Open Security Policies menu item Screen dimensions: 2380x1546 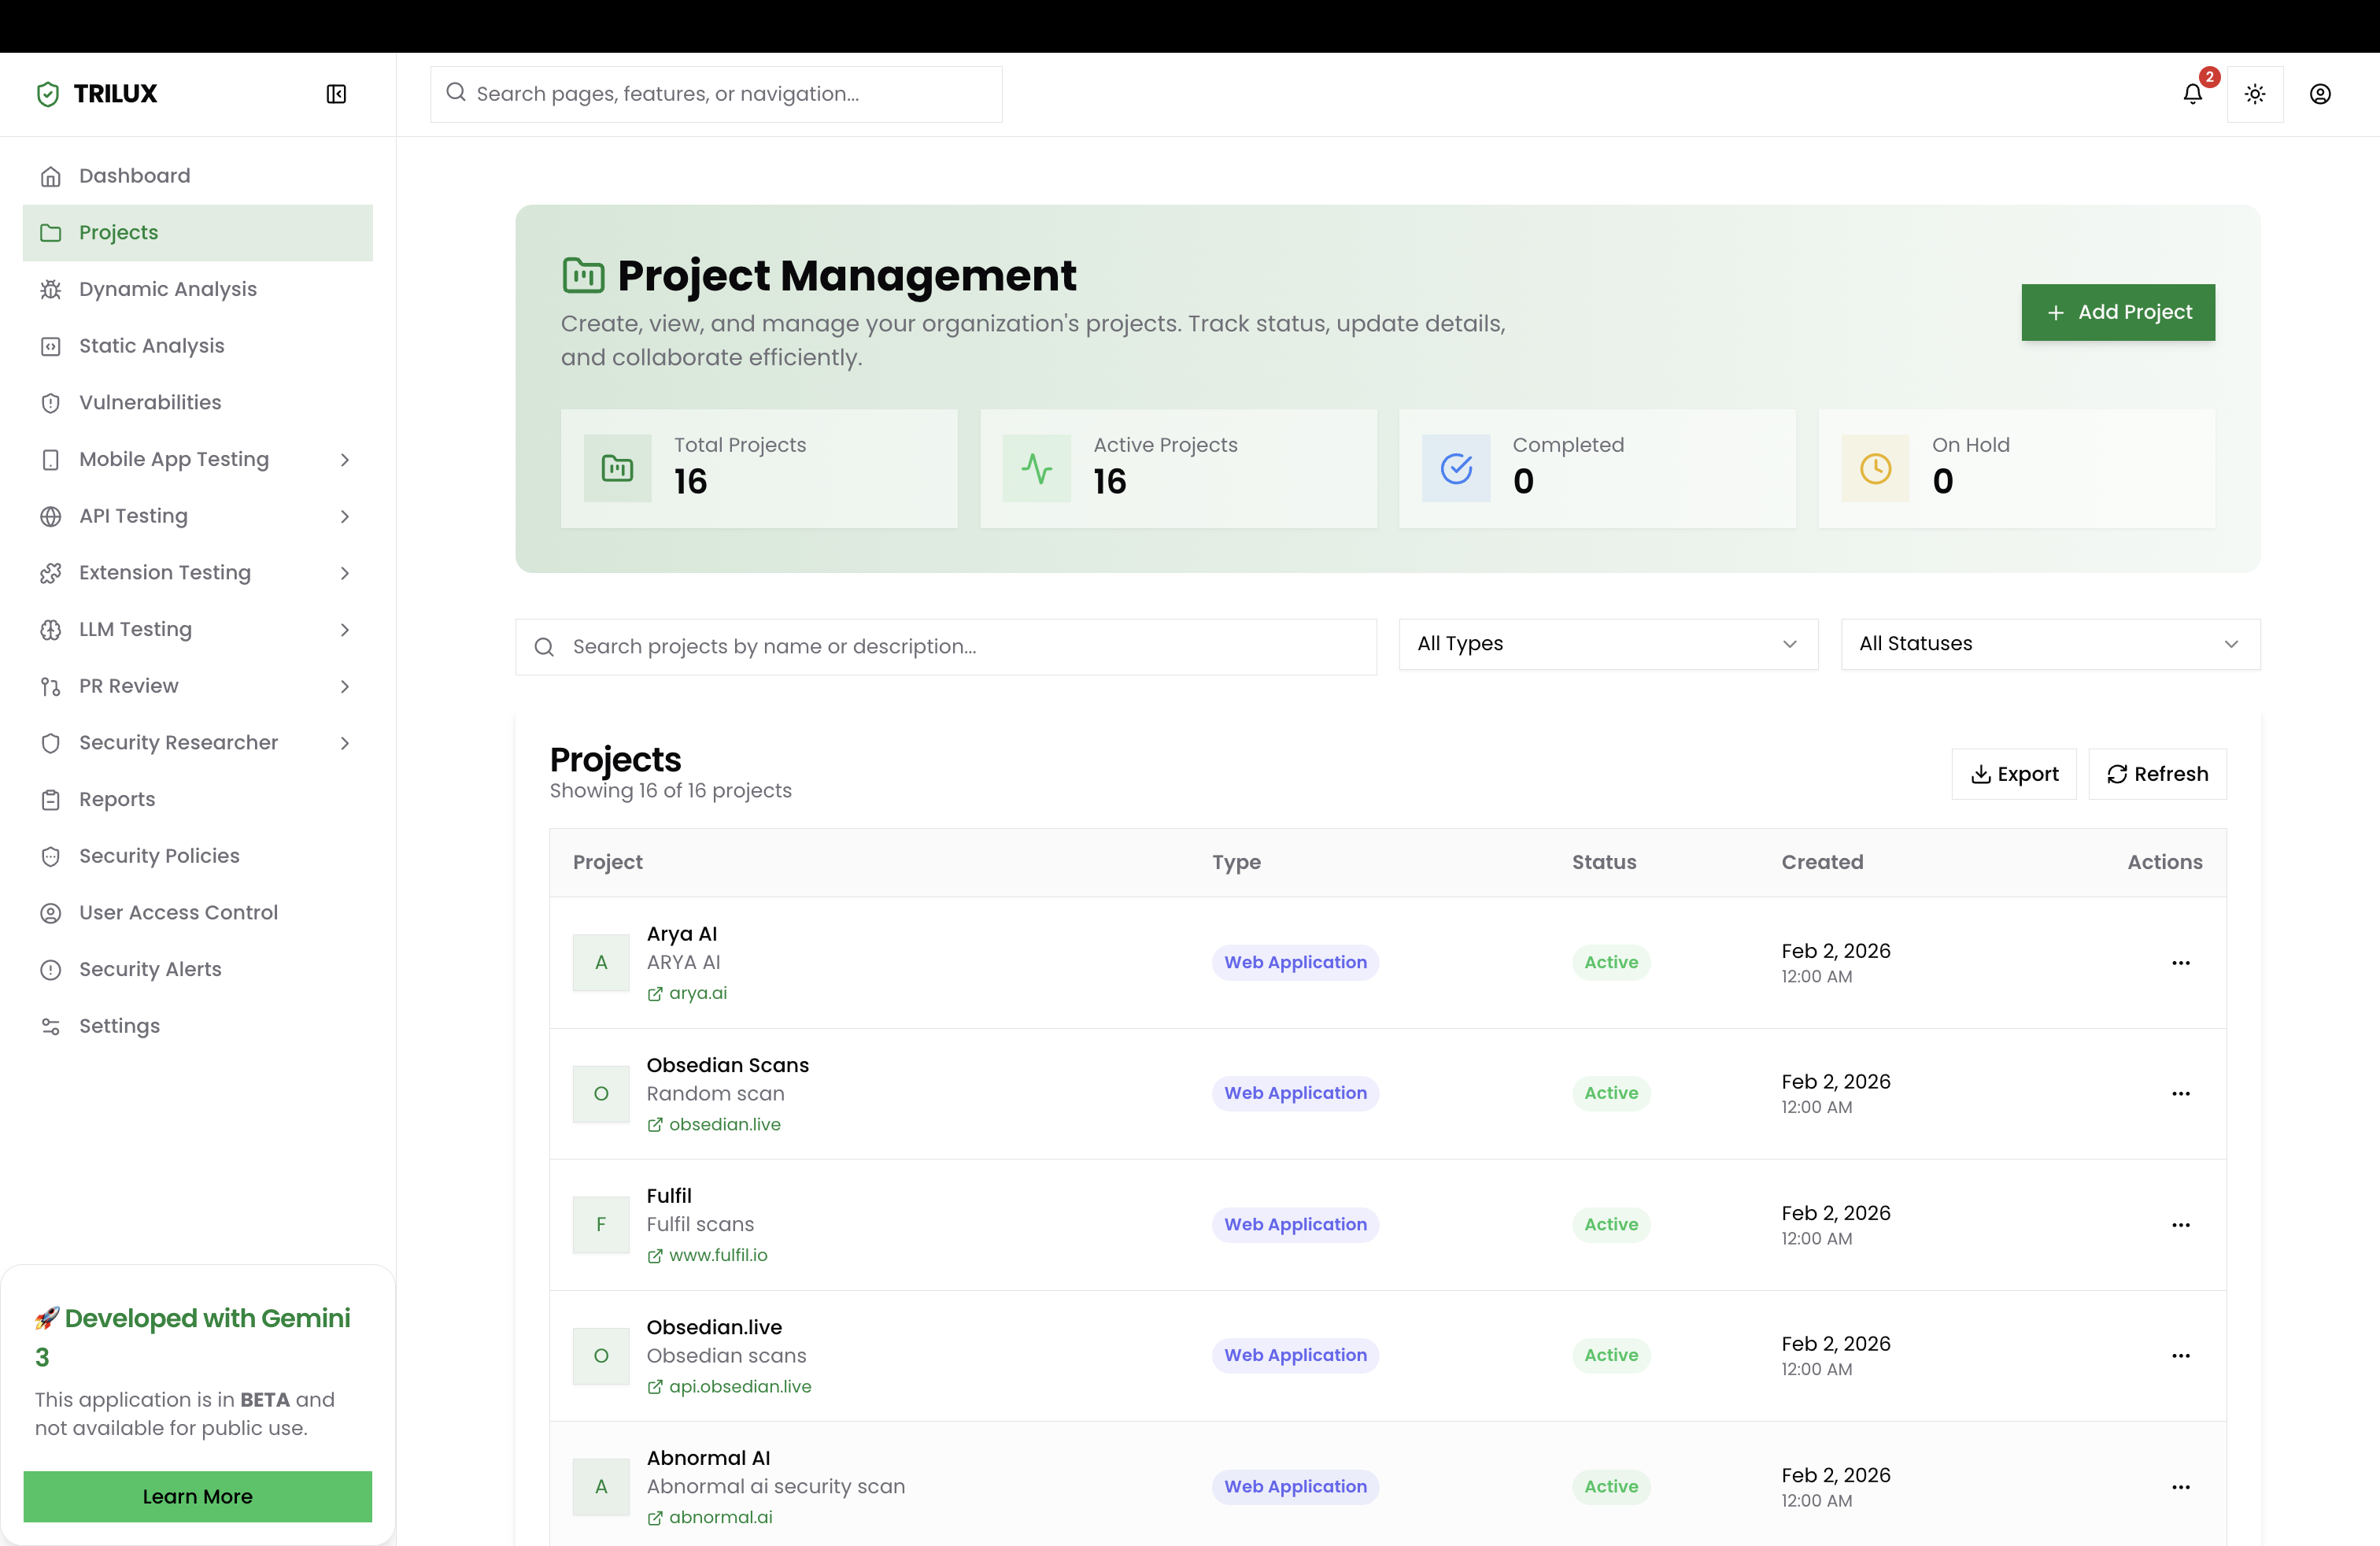[x=159, y=856]
